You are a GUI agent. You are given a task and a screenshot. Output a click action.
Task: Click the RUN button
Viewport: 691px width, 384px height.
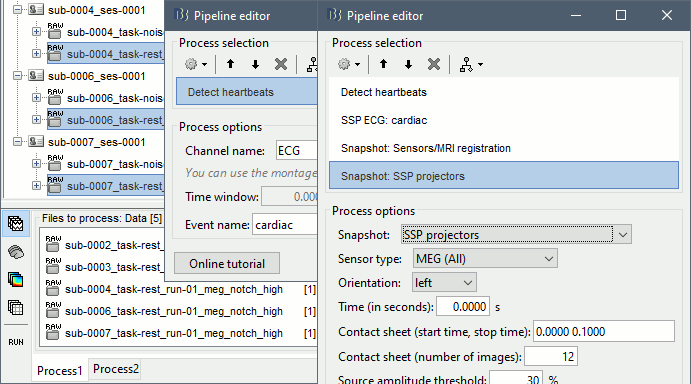tap(16, 342)
